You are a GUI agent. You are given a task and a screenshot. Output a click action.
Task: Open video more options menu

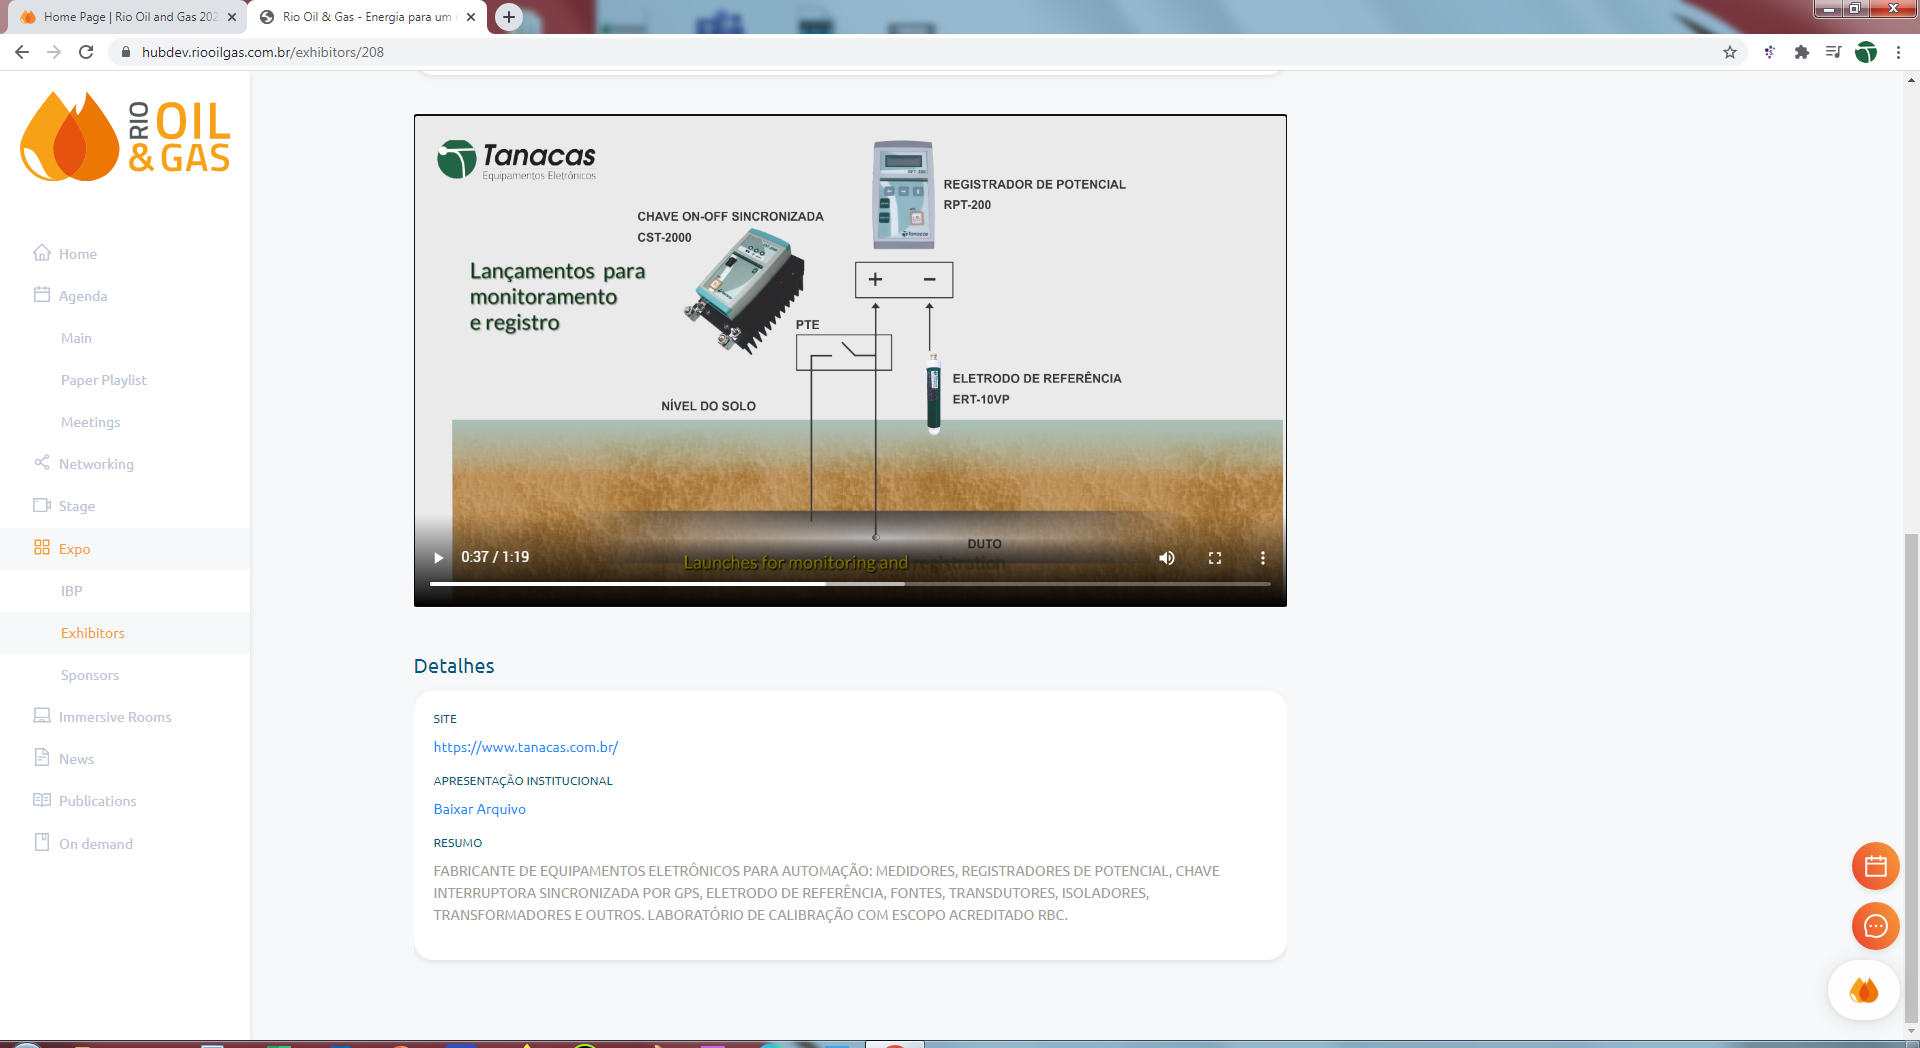coord(1263,558)
